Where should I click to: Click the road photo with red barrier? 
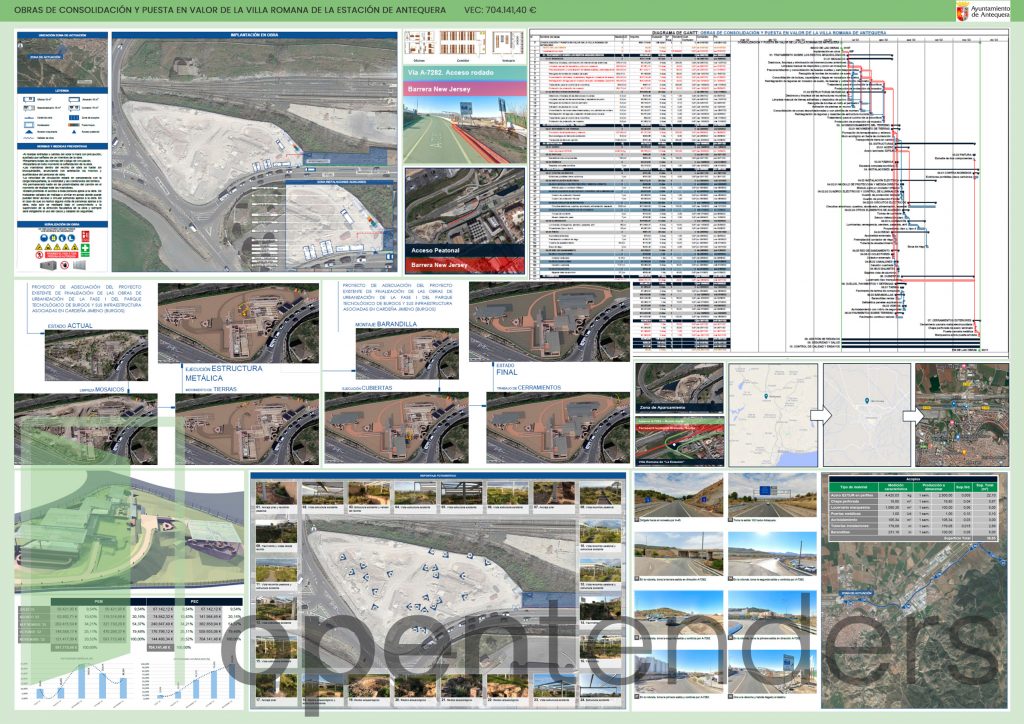[x=464, y=130]
